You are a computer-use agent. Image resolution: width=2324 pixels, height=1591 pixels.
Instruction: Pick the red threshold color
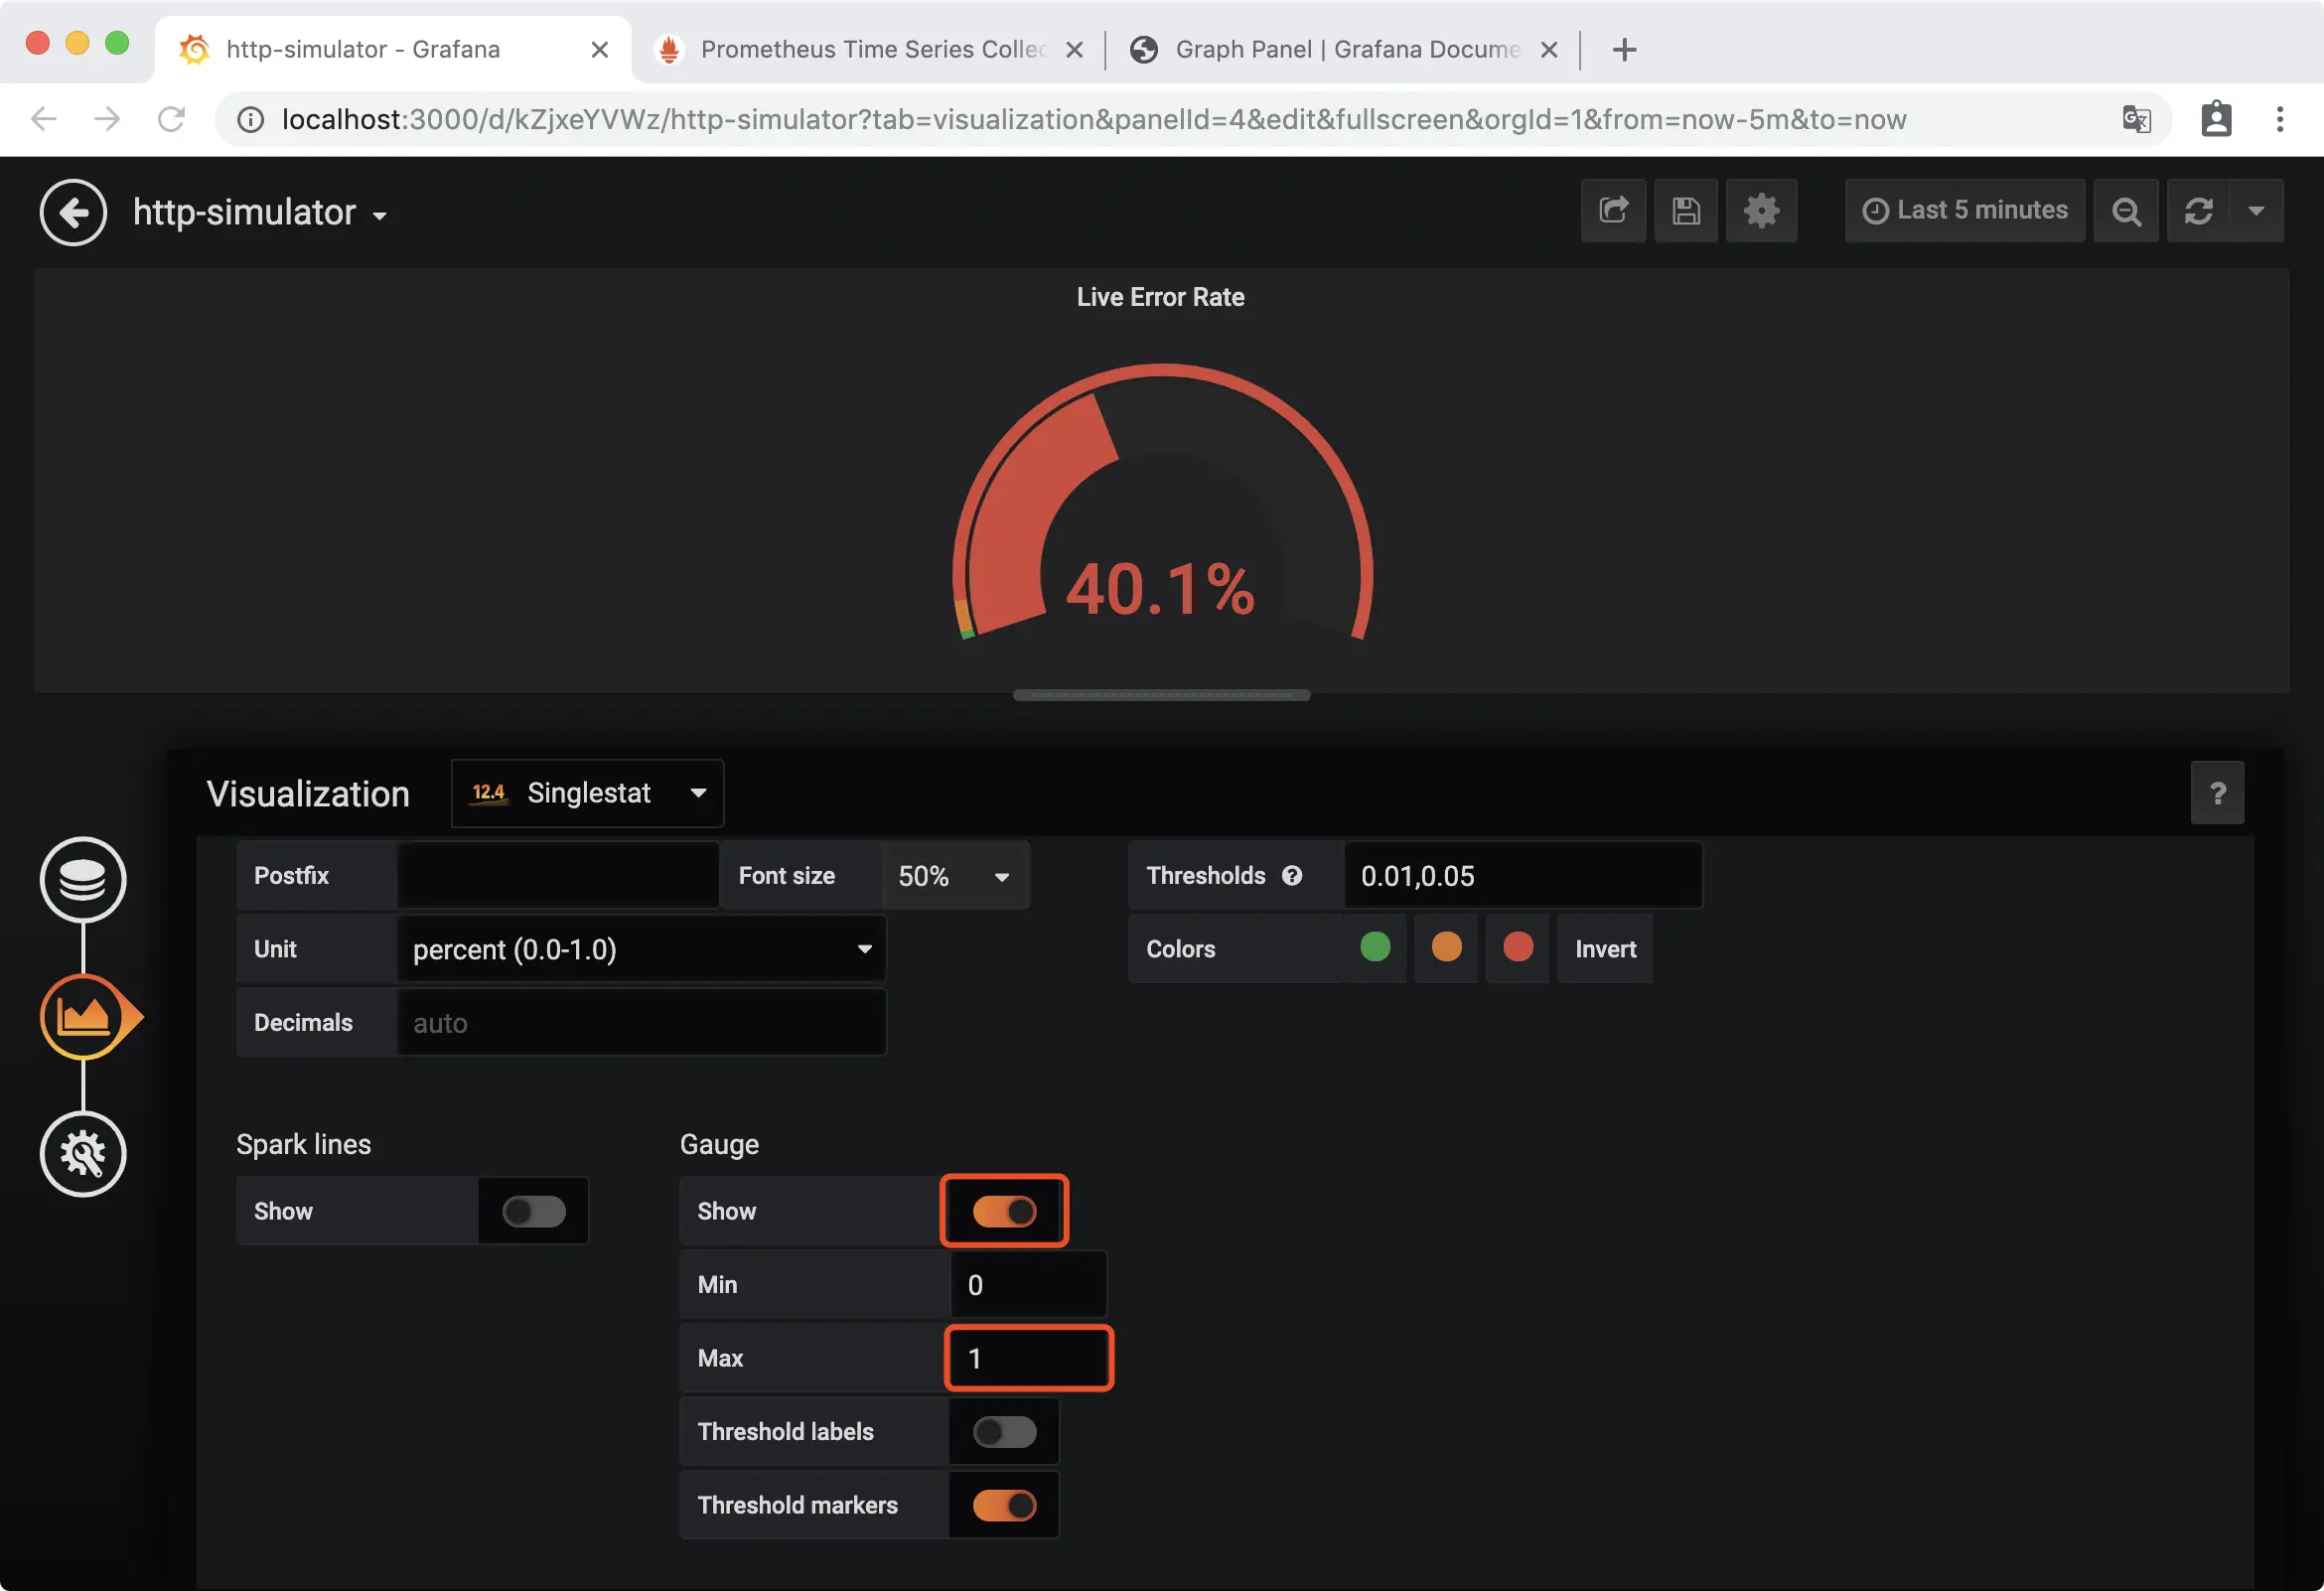(x=1518, y=947)
